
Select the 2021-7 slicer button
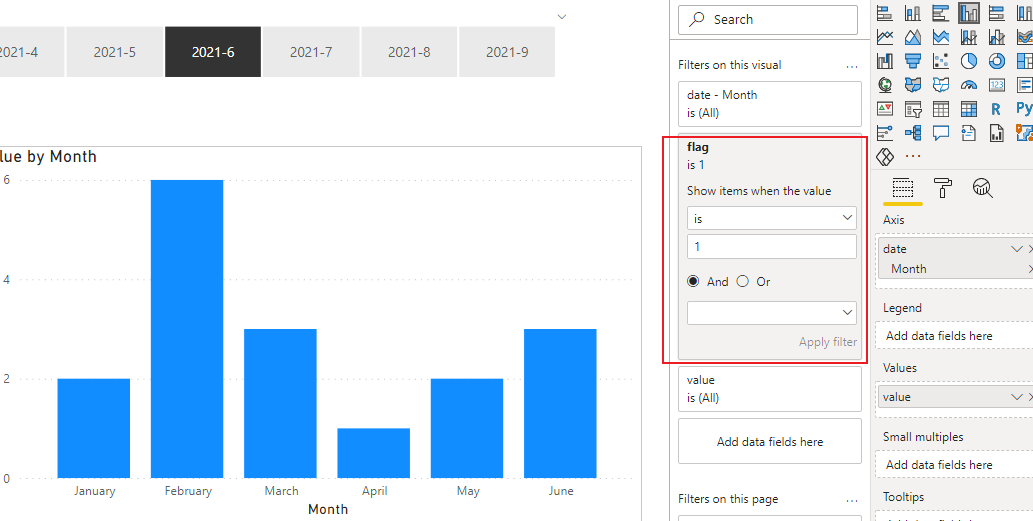coord(311,52)
